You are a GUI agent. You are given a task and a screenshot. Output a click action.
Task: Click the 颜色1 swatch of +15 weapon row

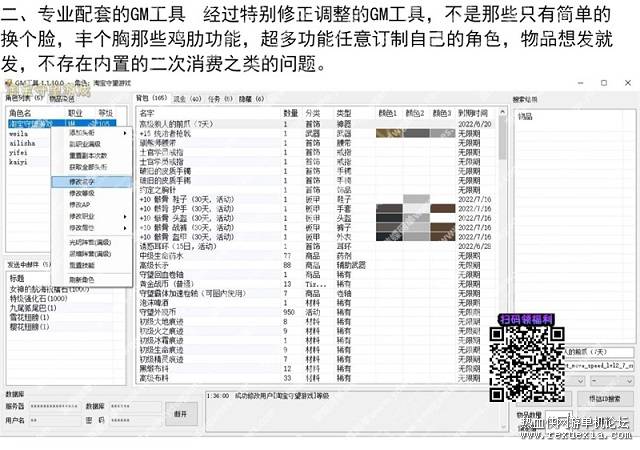pyautogui.click(x=389, y=133)
